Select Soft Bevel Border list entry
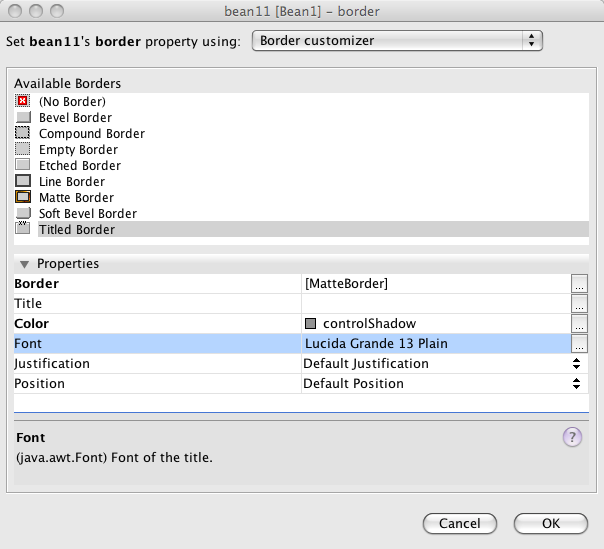The height and width of the screenshot is (549, 604). (88, 213)
